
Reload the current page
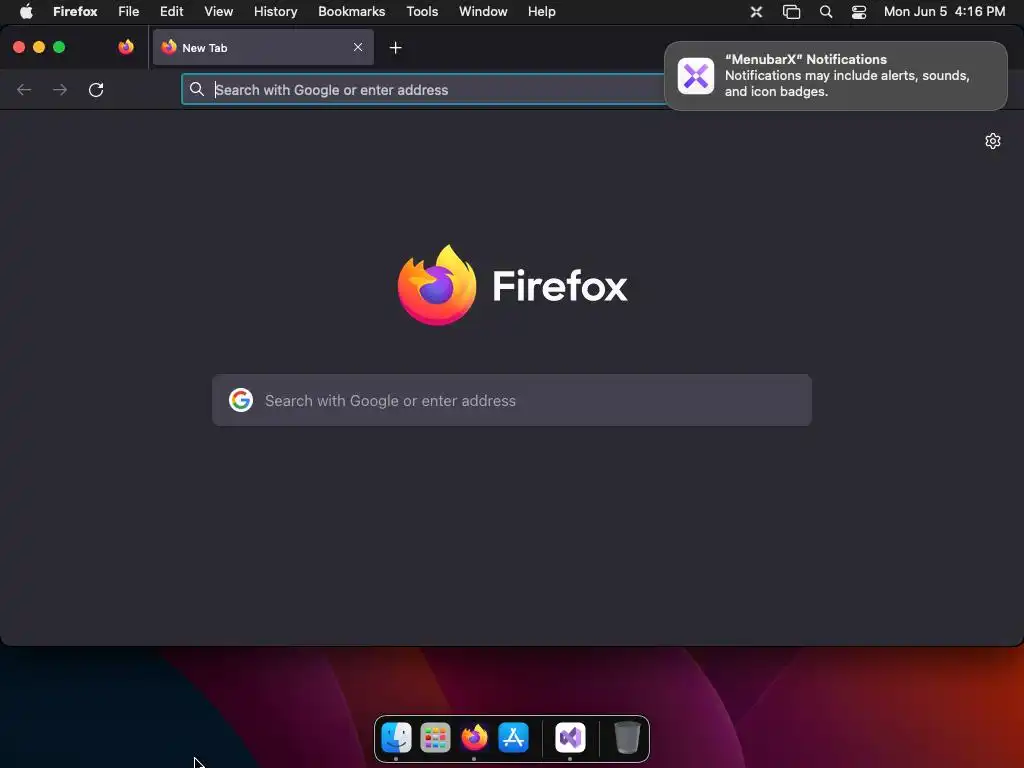[x=96, y=89]
